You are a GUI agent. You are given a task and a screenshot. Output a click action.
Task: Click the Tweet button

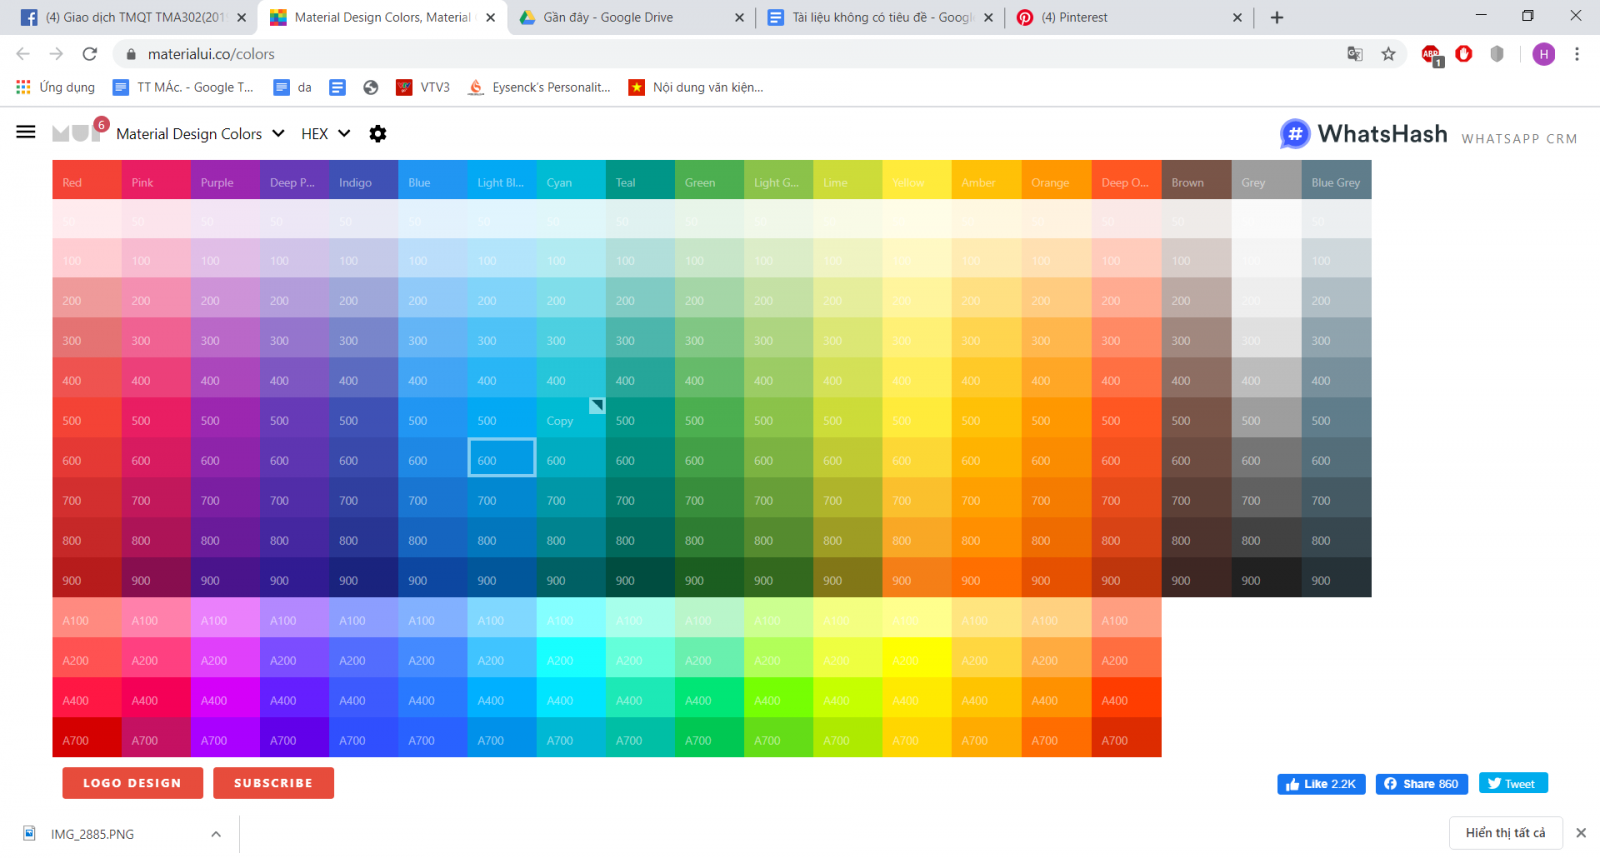pos(1513,784)
